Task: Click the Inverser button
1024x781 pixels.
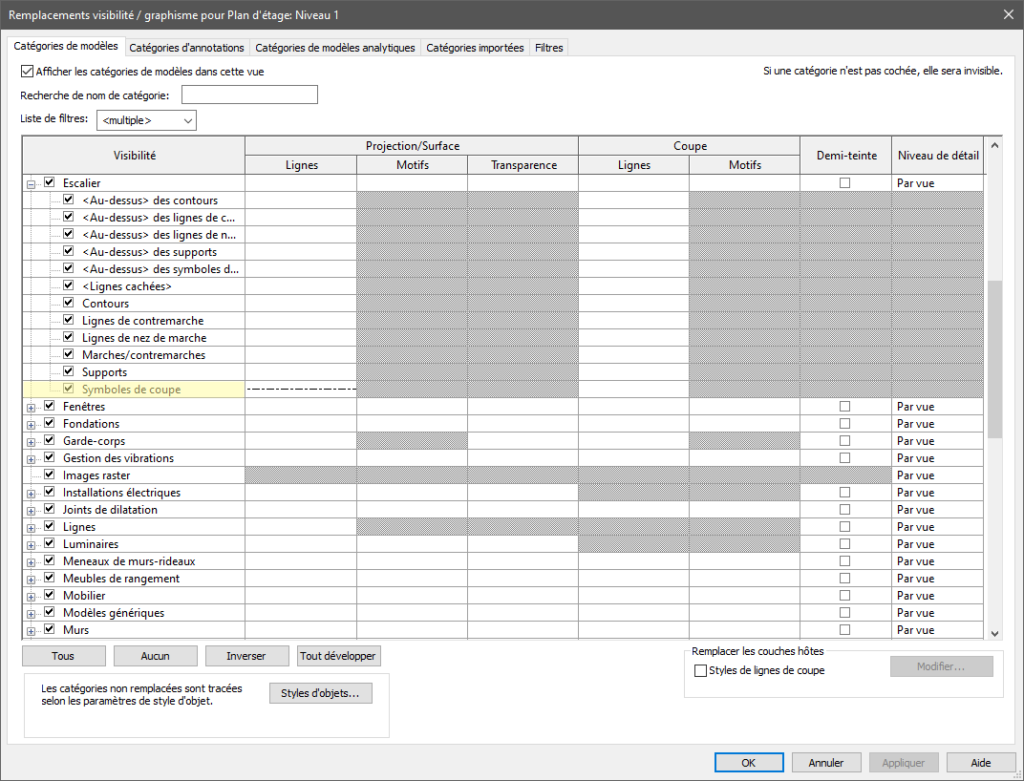Action: click(x=246, y=656)
